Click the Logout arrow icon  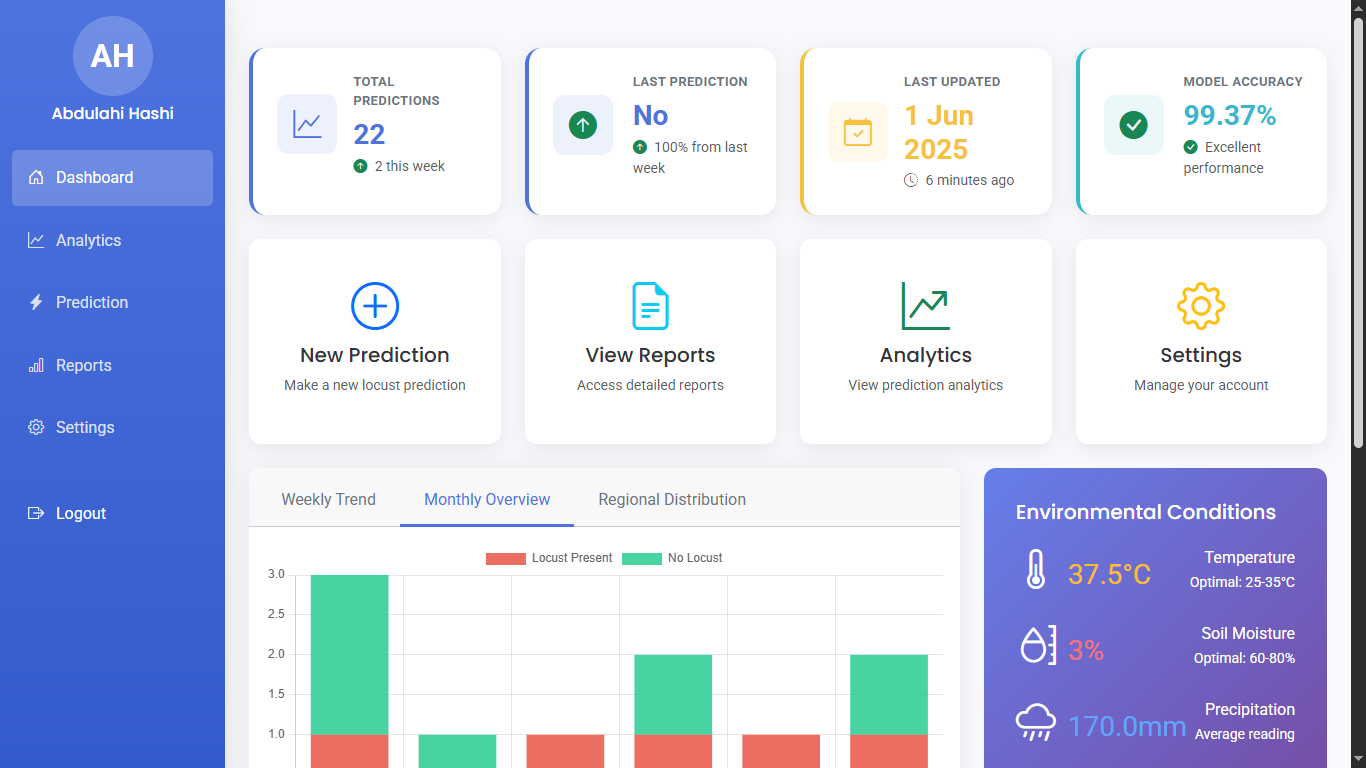point(36,513)
